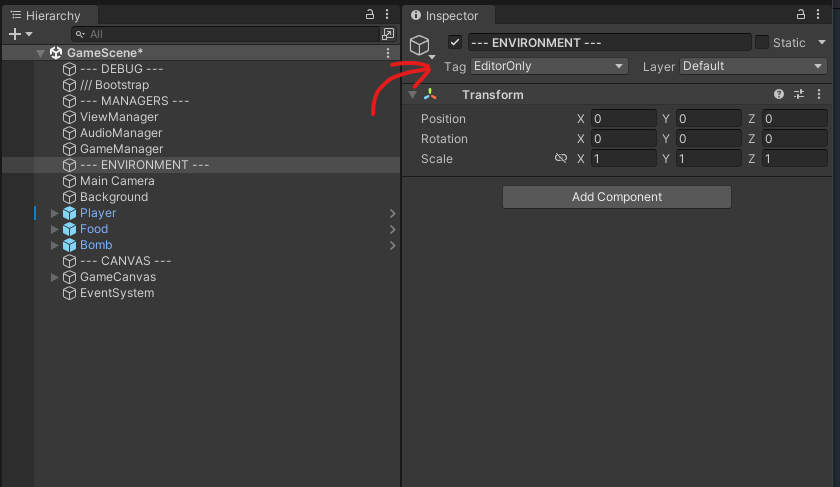
Task: Select --- CANVAS --- separator object
Action: click(125, 261)
